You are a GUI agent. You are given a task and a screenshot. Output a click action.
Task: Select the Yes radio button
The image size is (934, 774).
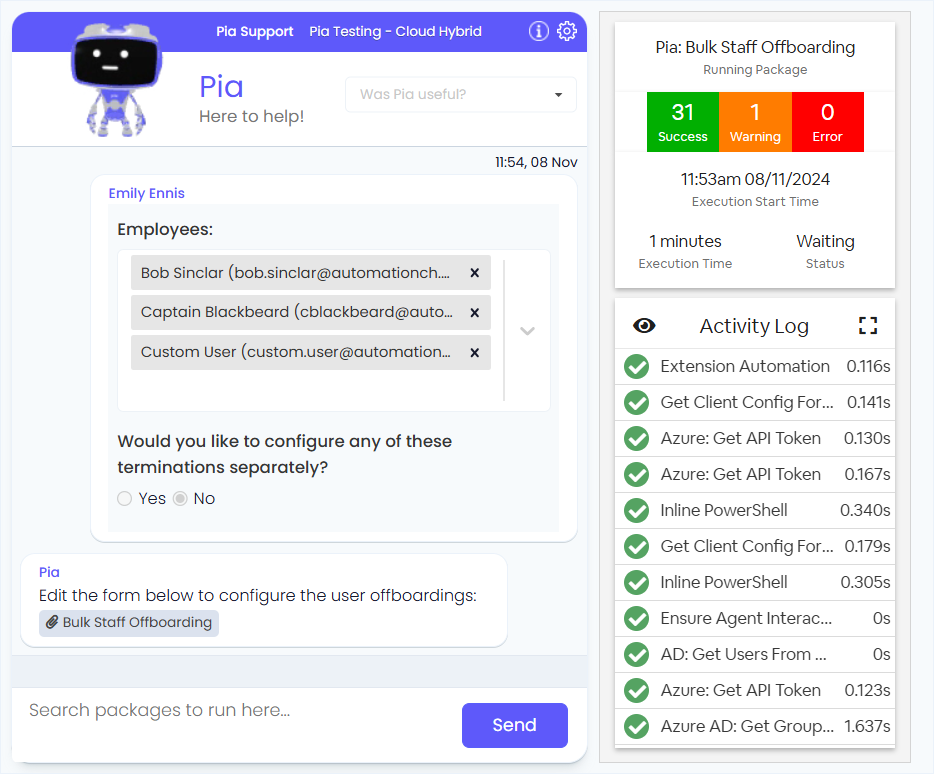pyautogui.click(x=124, y=499)
